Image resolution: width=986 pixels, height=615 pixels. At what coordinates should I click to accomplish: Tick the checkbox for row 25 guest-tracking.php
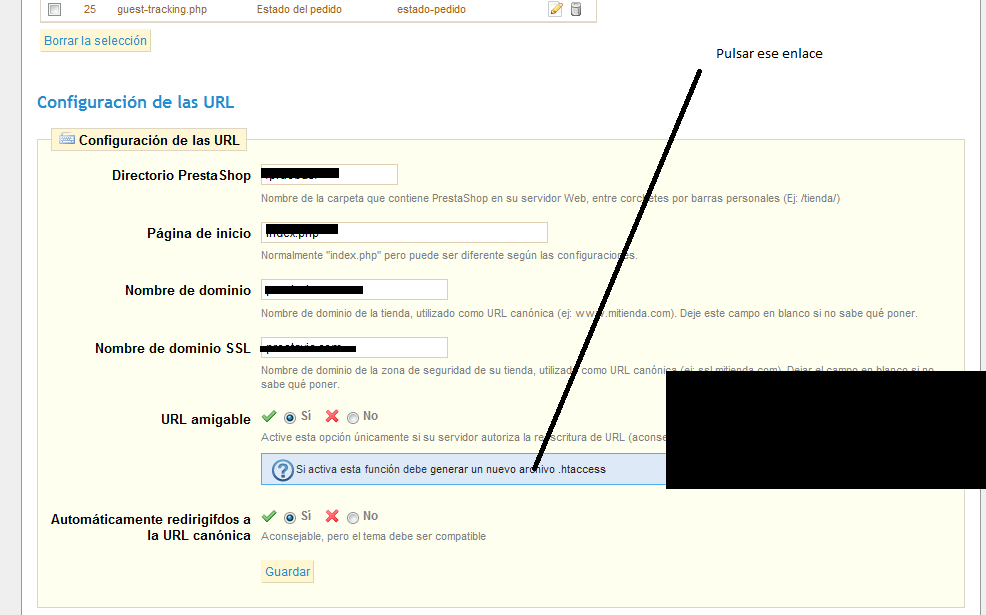tap(55, 10)
